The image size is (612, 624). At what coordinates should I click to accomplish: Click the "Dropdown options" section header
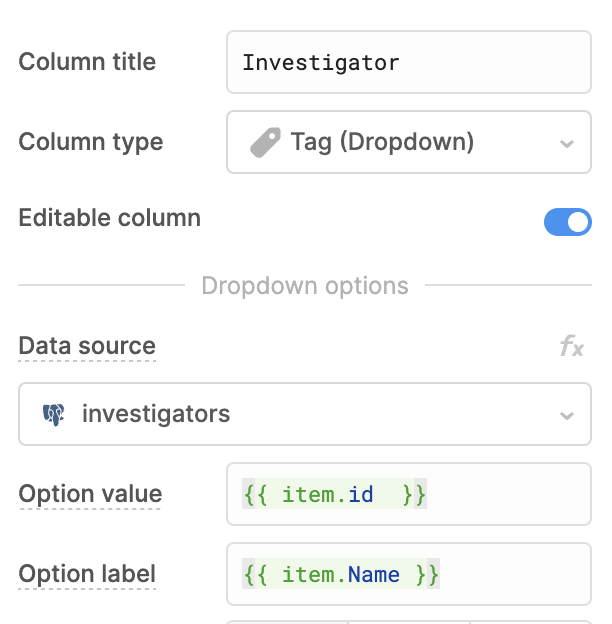[x=305, y=286]
